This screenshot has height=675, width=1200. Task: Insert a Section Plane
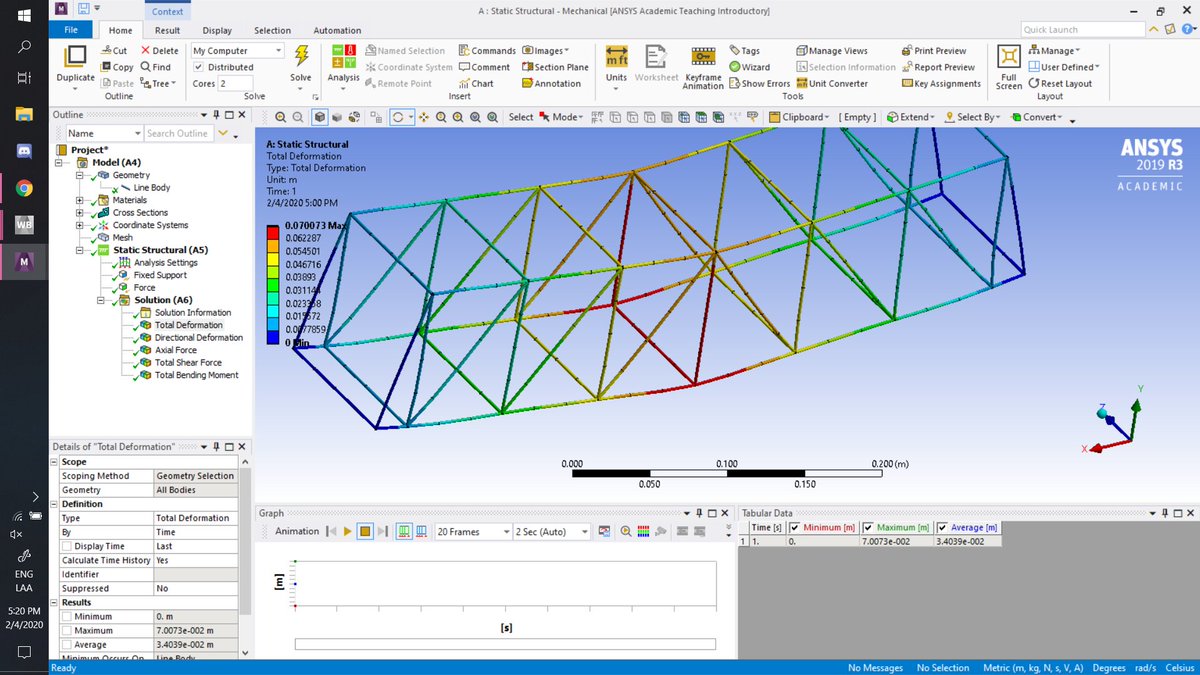point(554,67)
